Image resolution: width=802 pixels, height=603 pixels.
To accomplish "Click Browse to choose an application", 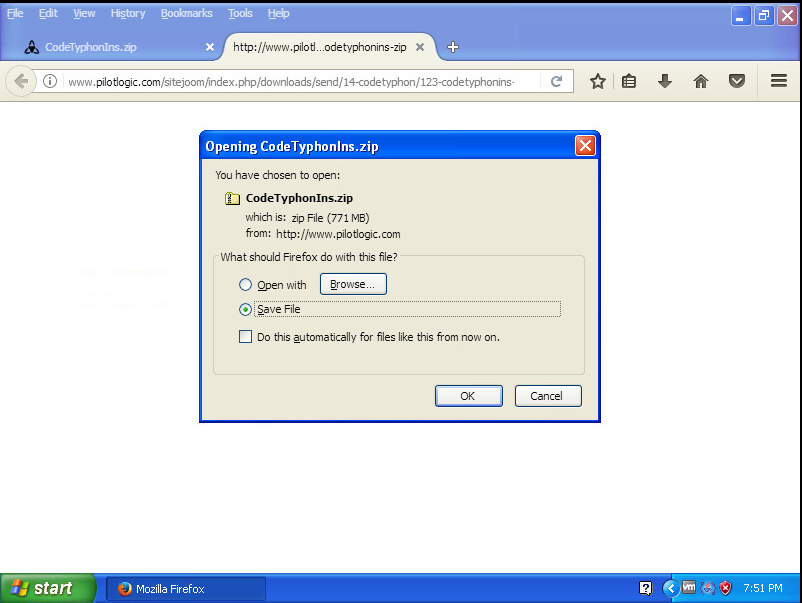I will (353, 285).
